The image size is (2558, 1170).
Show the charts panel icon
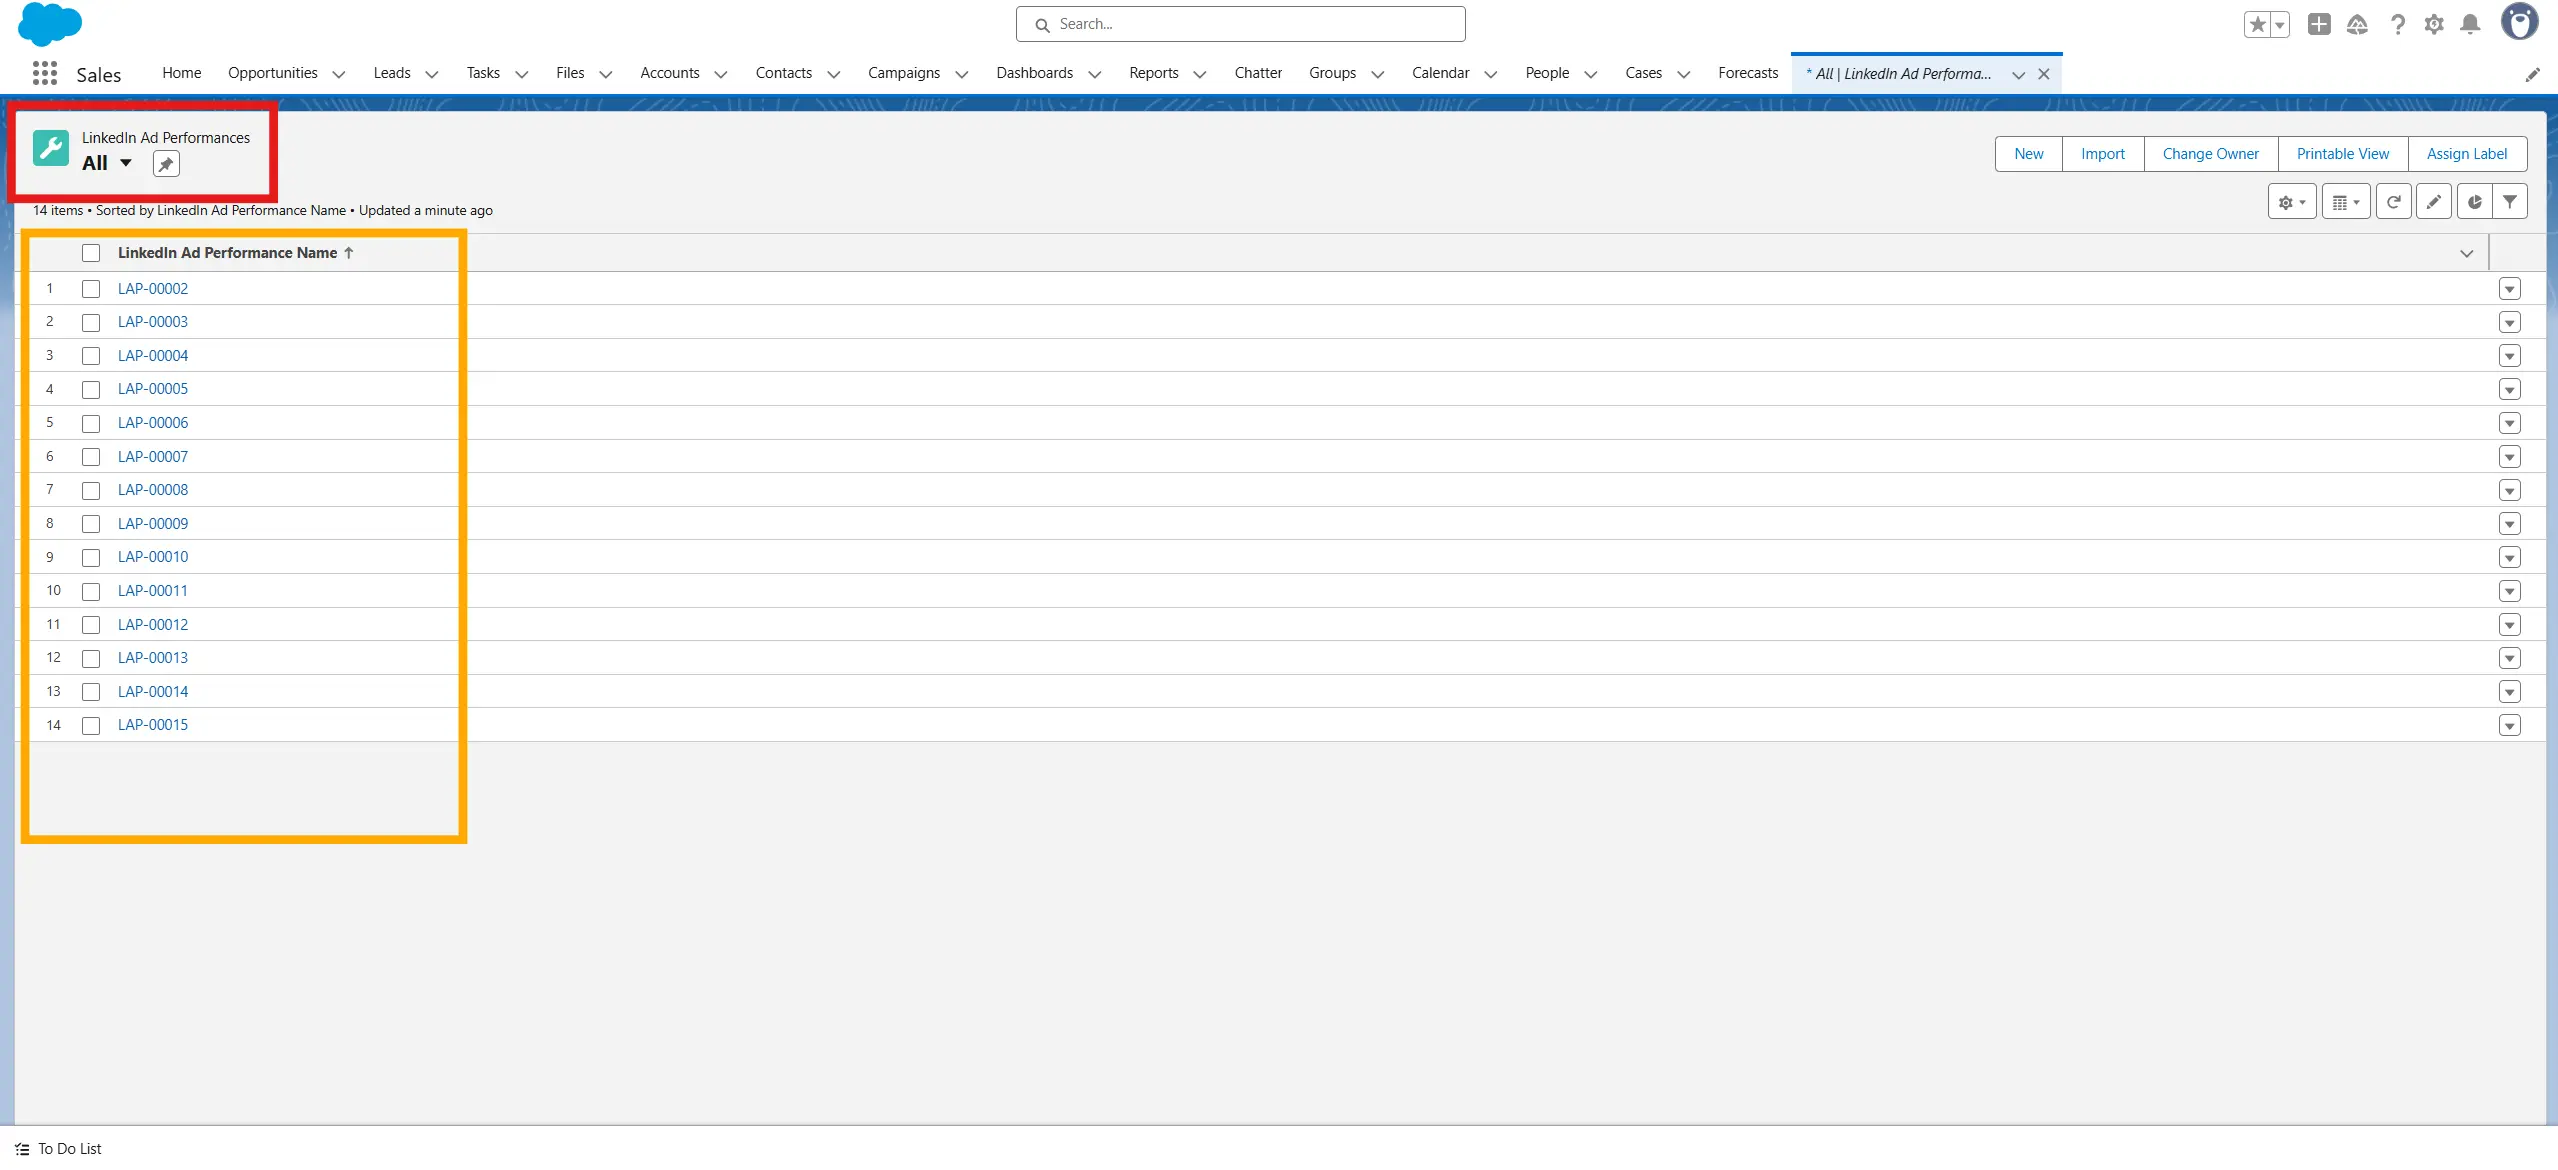2474,202
